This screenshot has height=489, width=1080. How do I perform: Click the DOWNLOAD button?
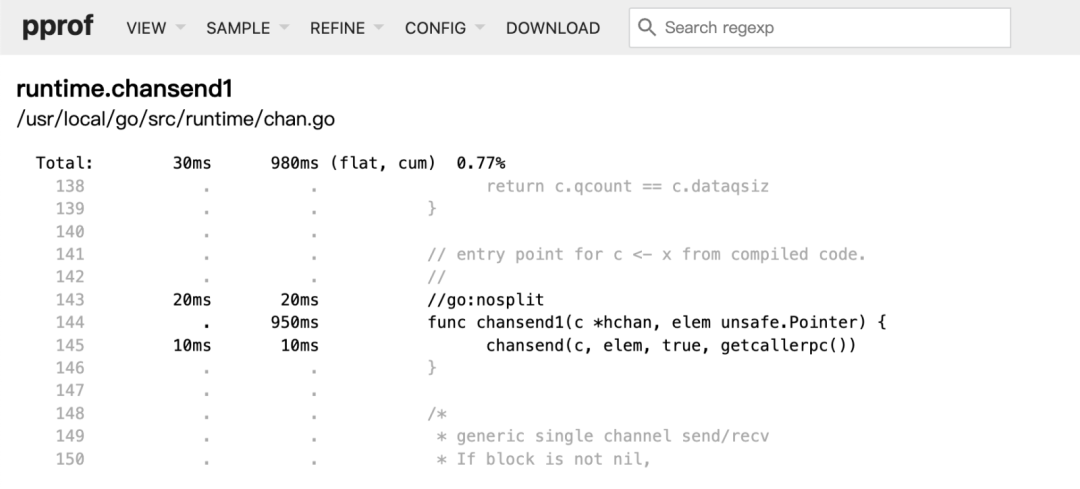552,28
